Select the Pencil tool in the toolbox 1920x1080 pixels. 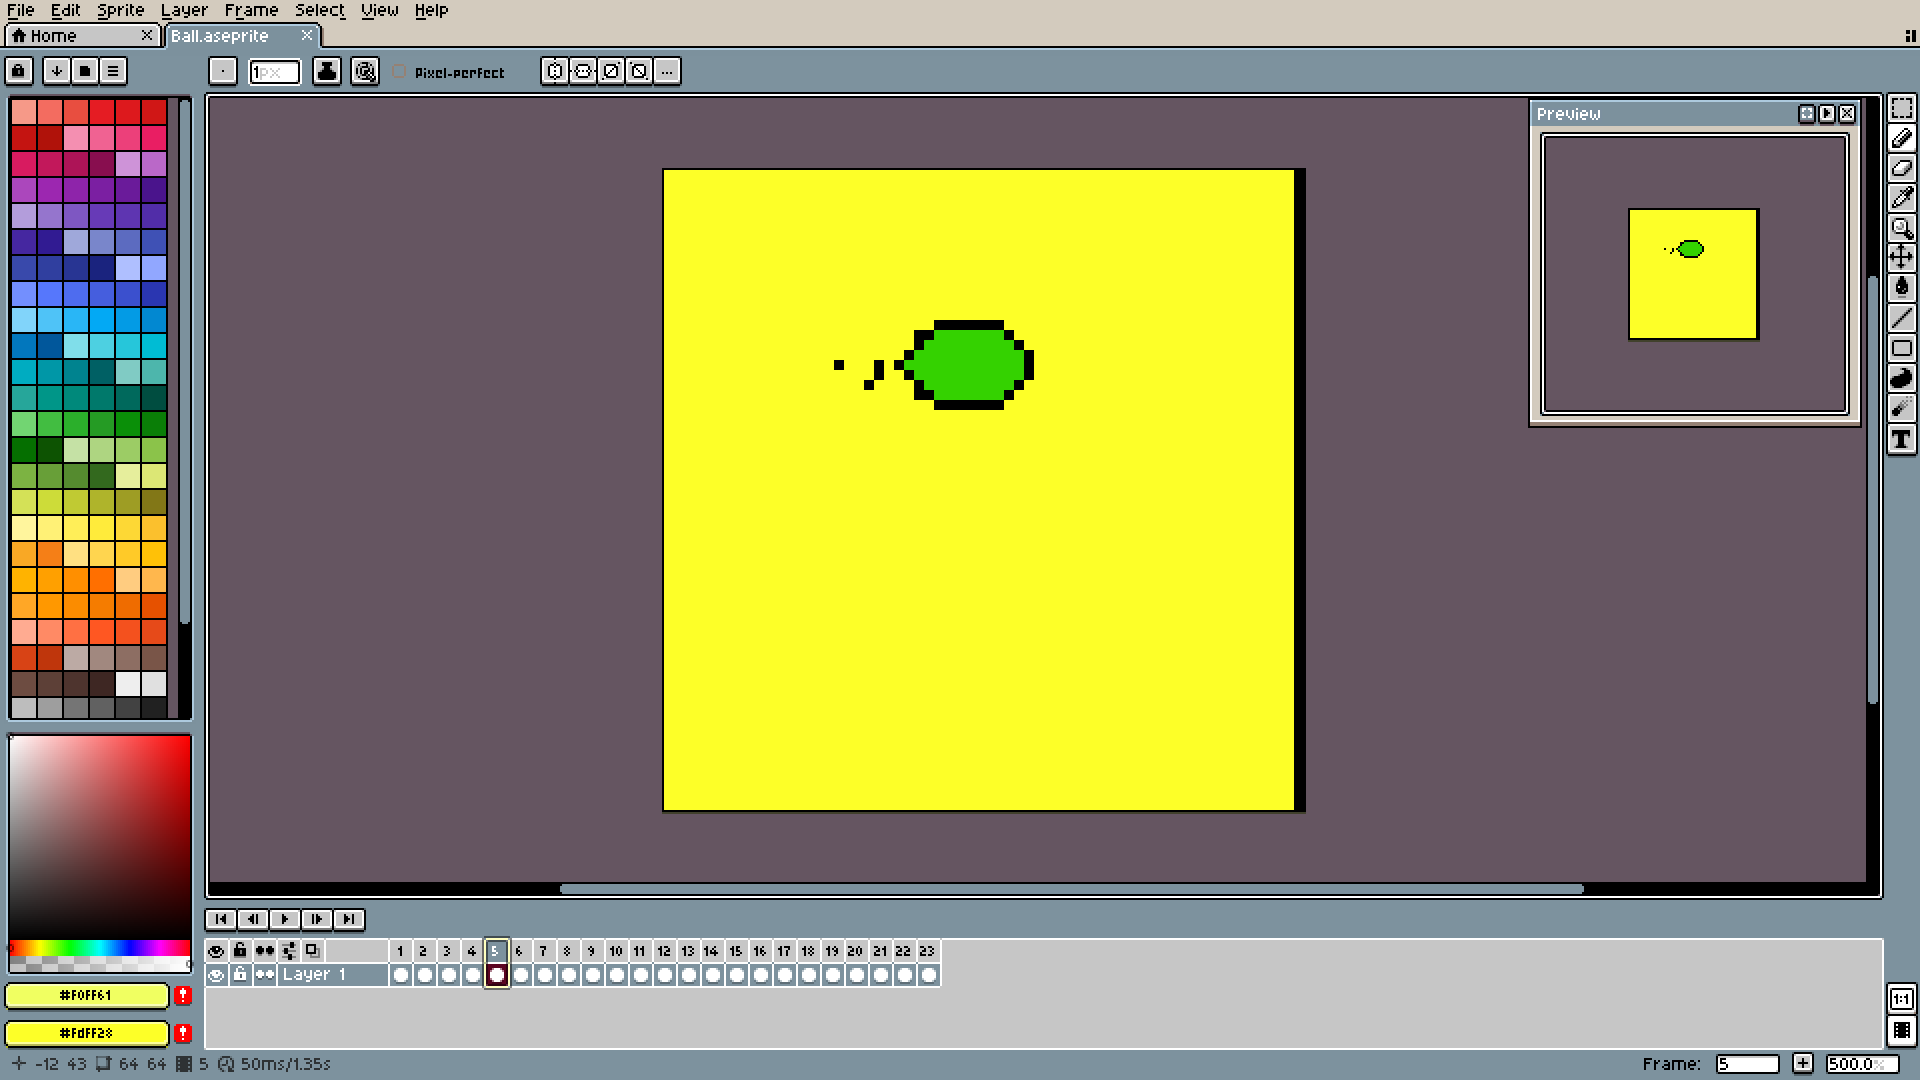point(1901,138)
